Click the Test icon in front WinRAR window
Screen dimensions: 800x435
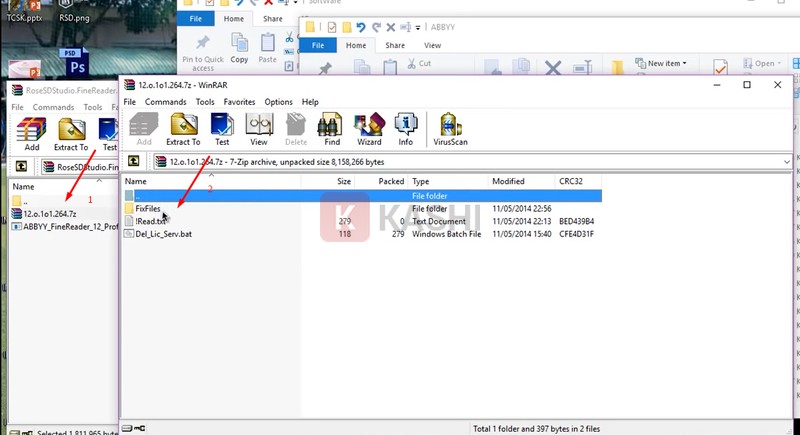pos(222,130)
